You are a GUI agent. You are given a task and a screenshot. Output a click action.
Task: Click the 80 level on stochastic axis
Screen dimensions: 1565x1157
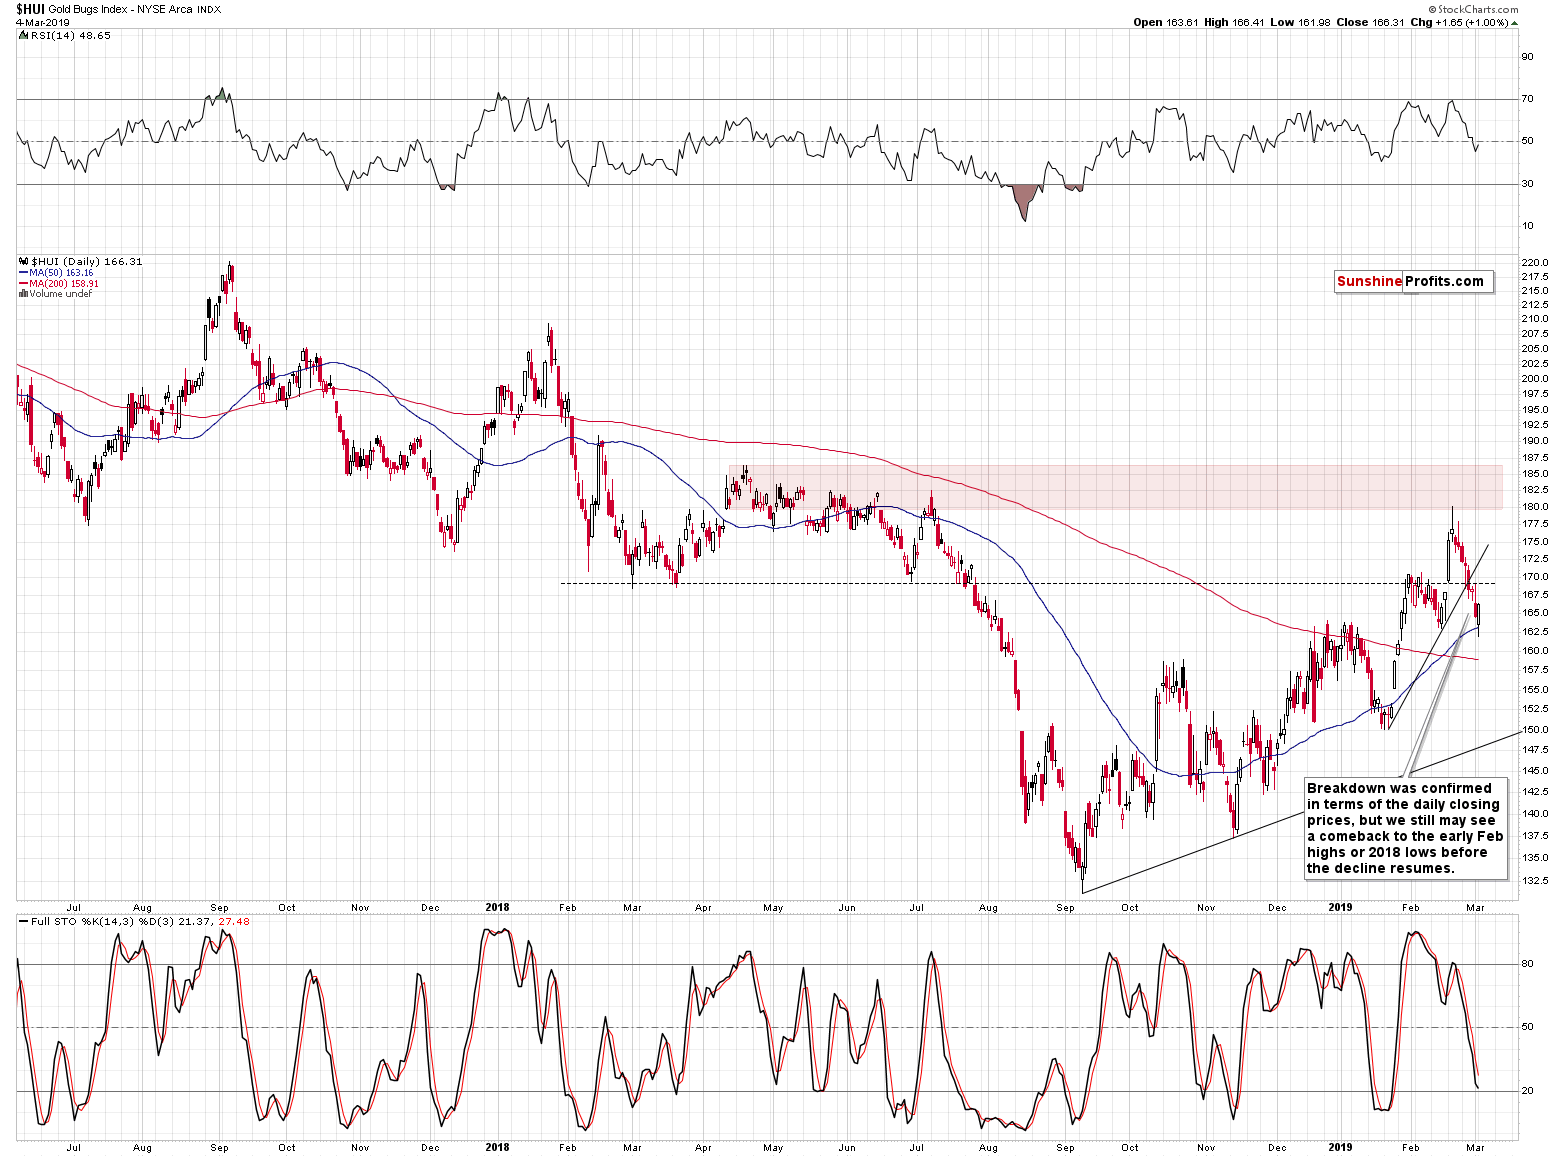1527,964
